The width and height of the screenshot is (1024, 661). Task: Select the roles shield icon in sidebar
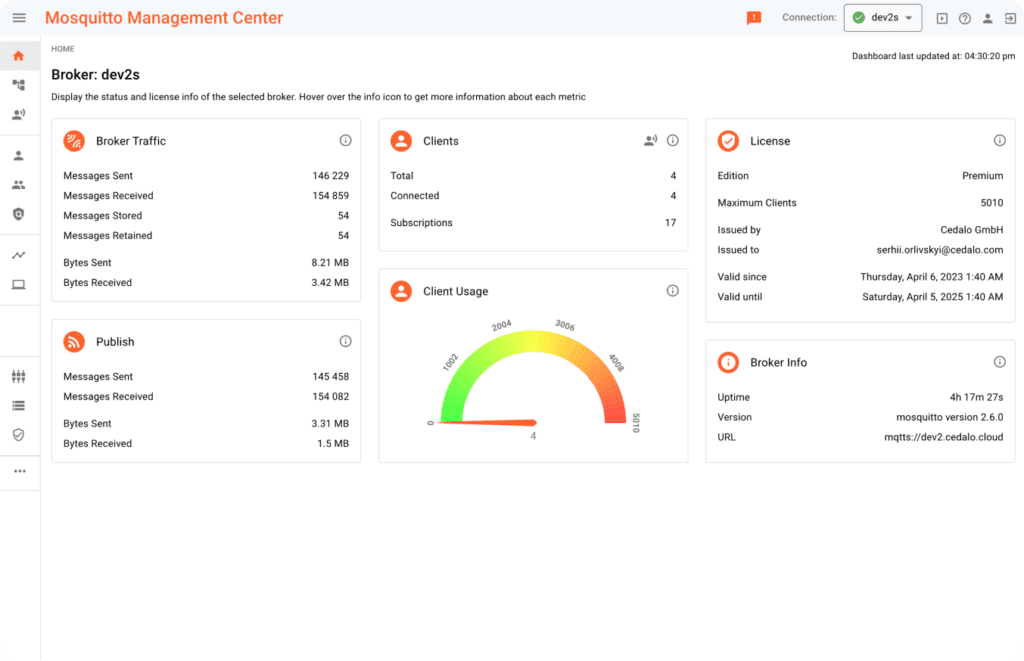pyautogui.click(x=20, y=214)
